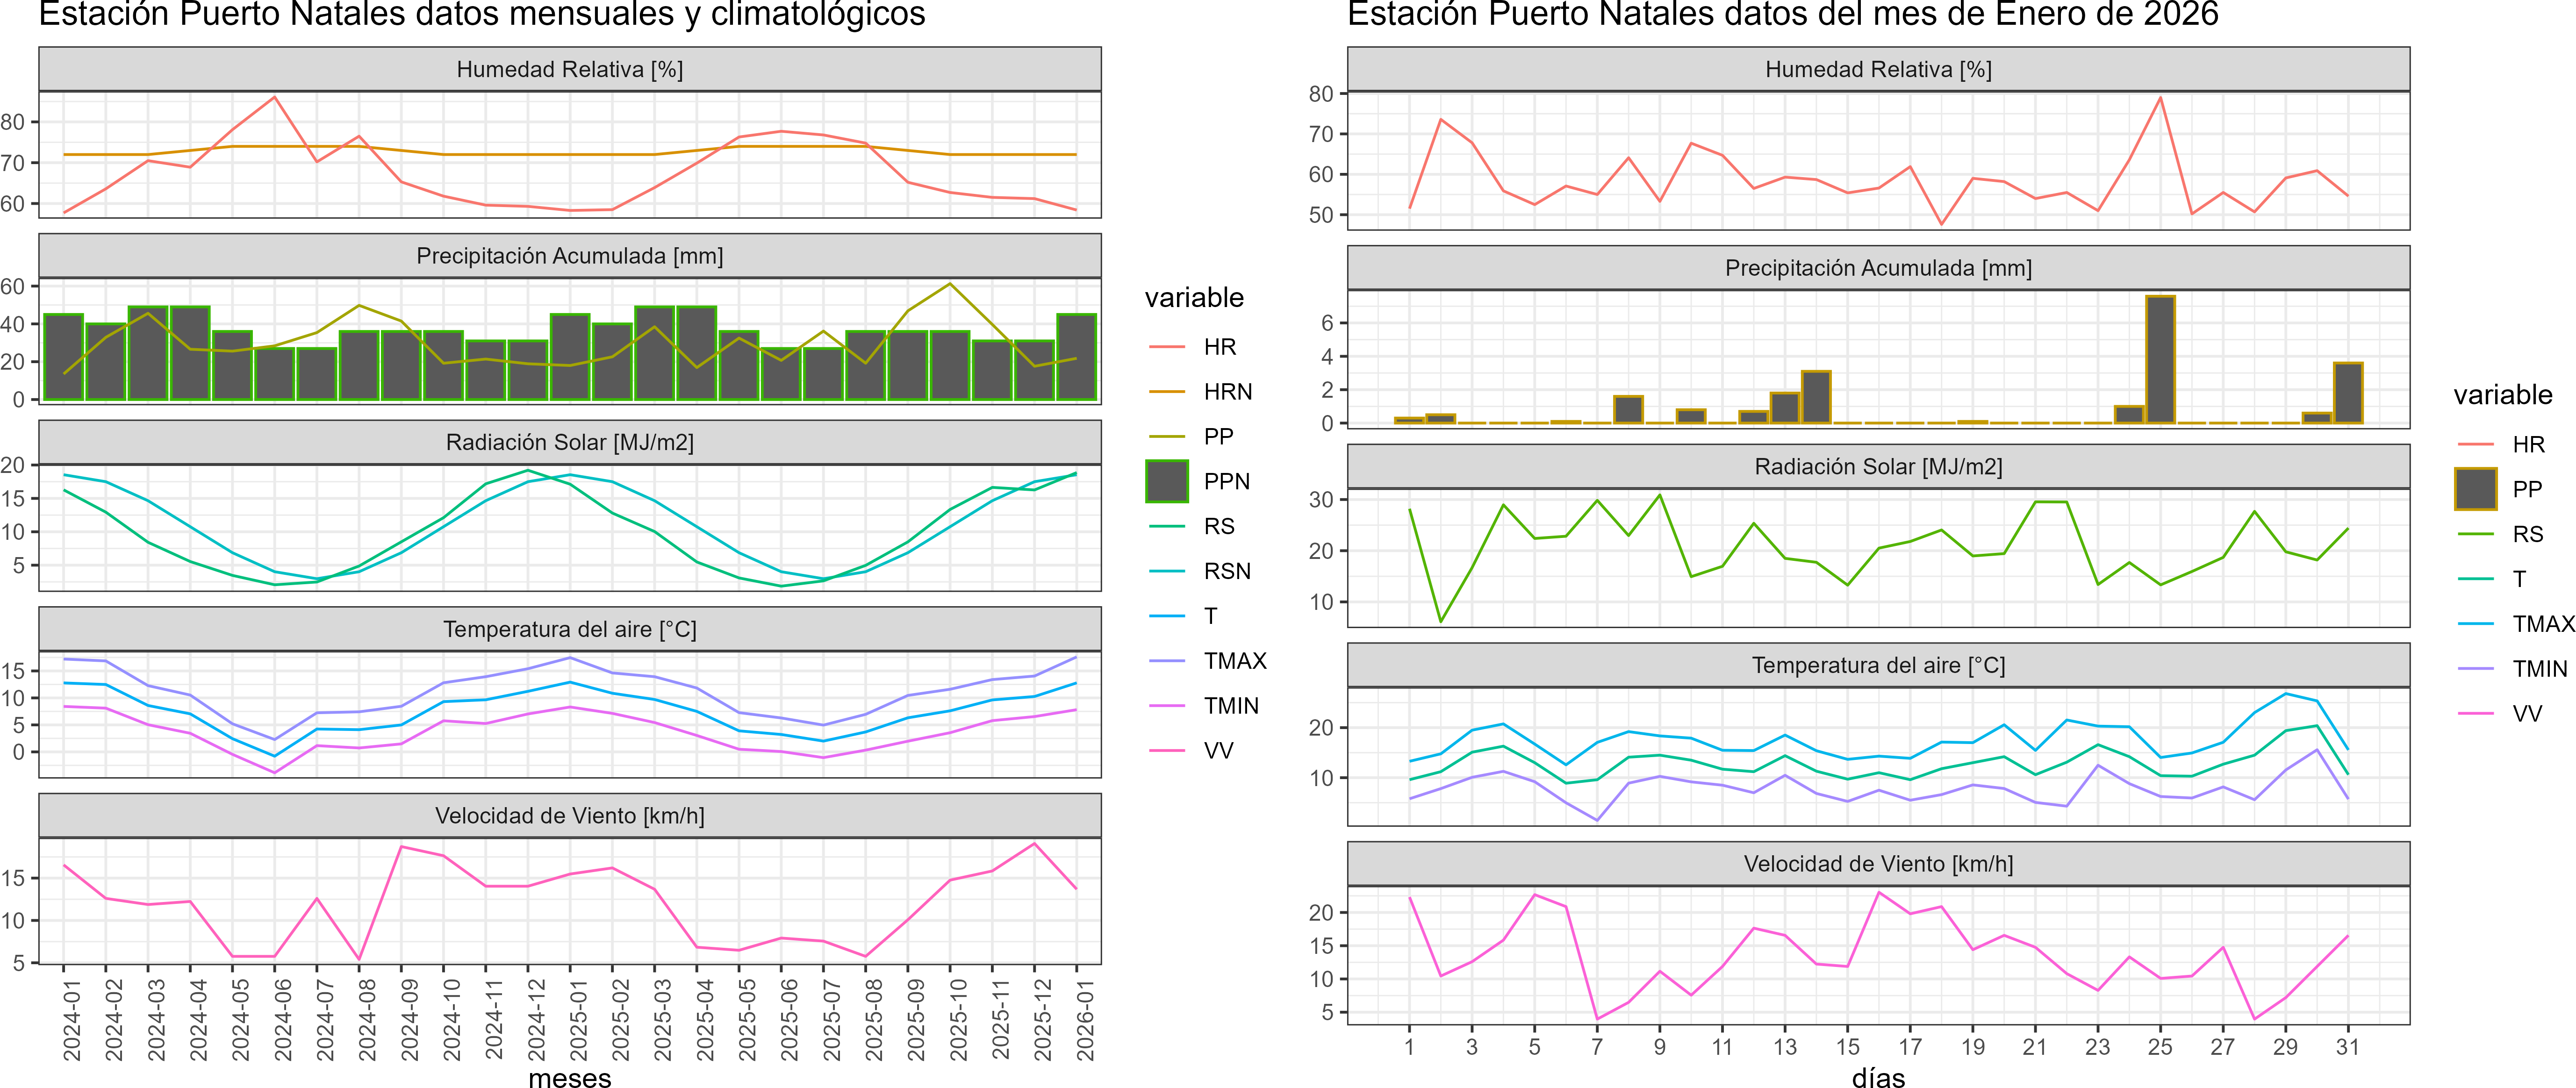Click the PP bar swatch in daily legend
The image size is (2576, 1088).
pos(2475,489)
